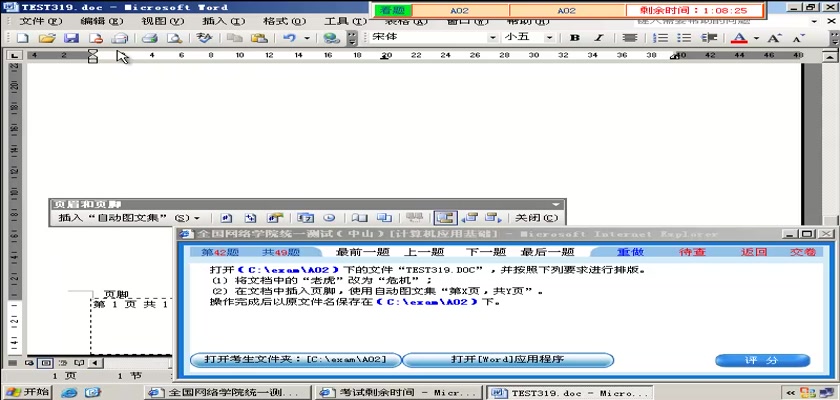840x400 pixels.
Task: Create a new blank document
Action: pos(22,38)
